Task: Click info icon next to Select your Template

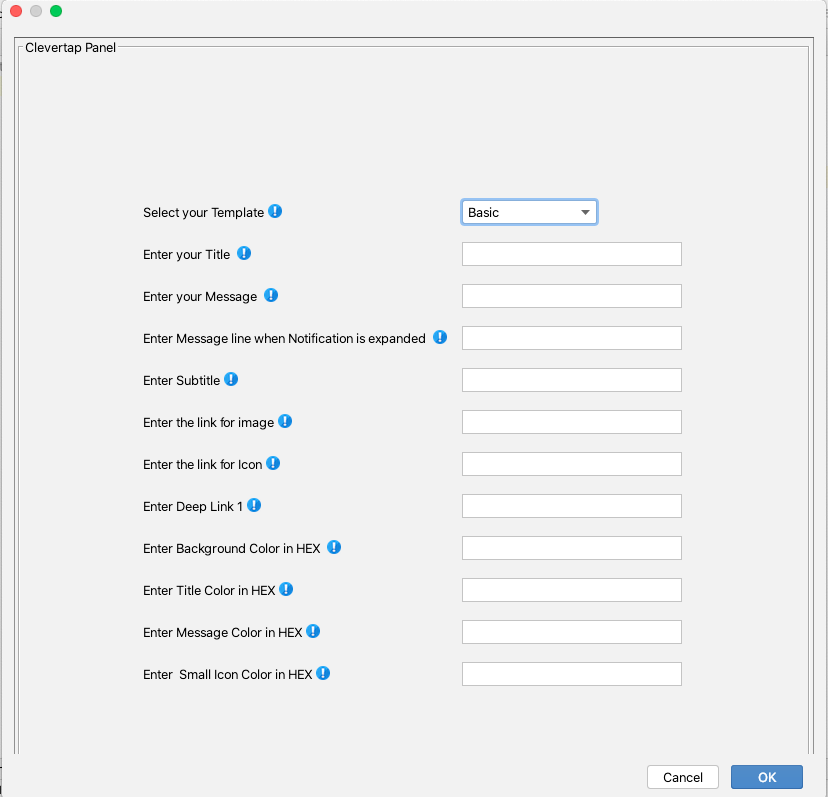Action: pos(275,211)
